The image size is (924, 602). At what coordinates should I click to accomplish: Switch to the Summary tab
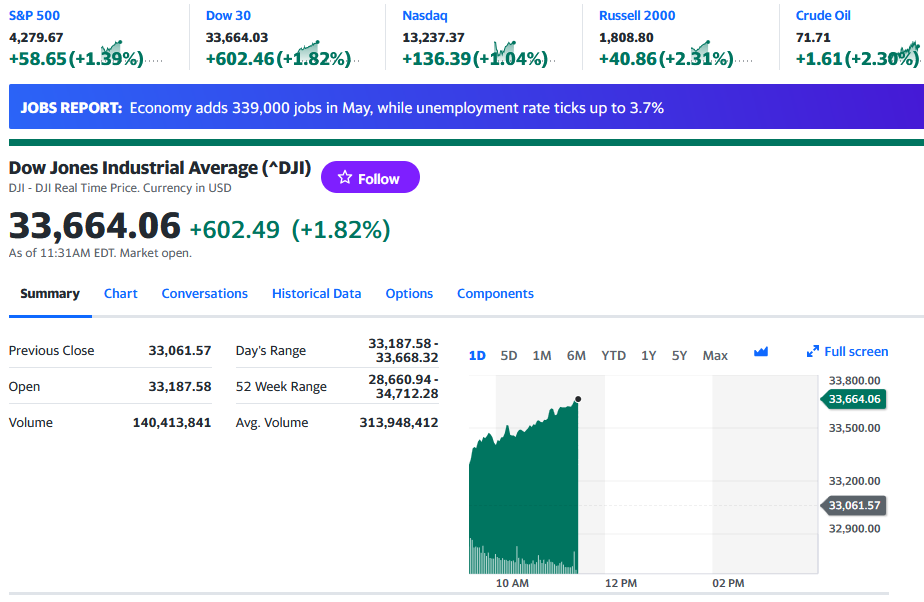[x=50, y=293]
